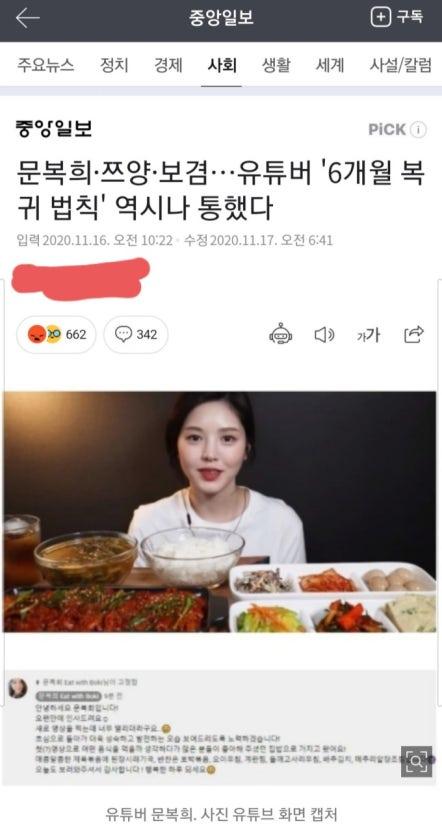The height and width of the screenshot is (832, 442).
Task: Share the article using share icon
Action: point(414,334)
